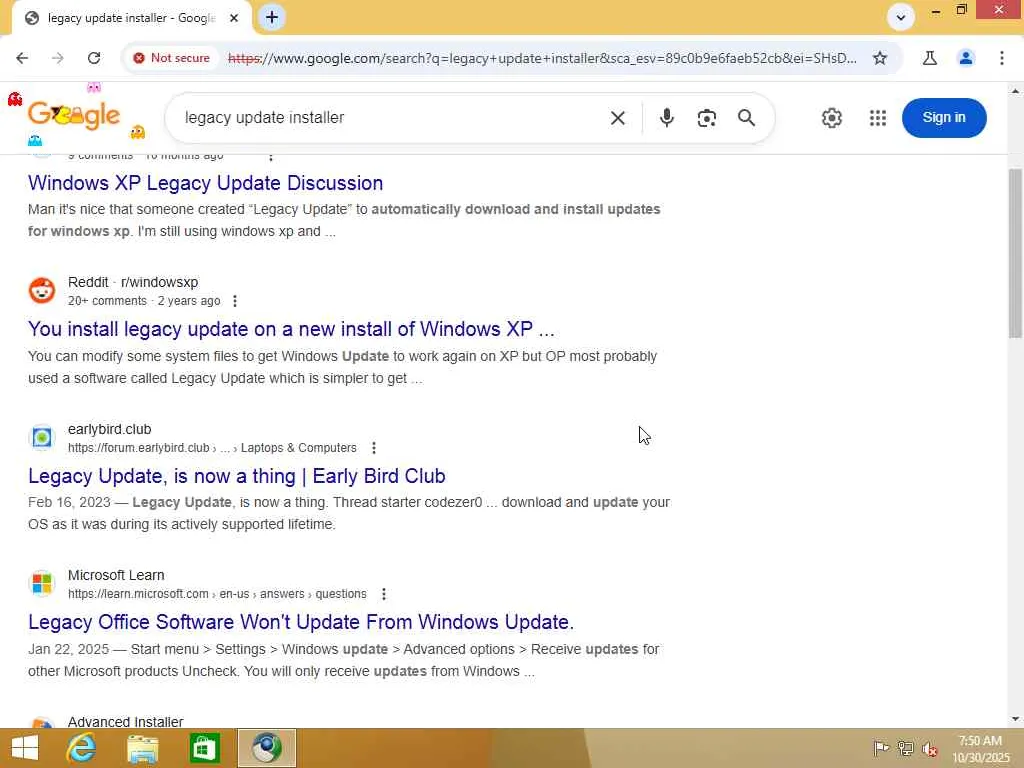Click the address bar URL

pos(542,58)
